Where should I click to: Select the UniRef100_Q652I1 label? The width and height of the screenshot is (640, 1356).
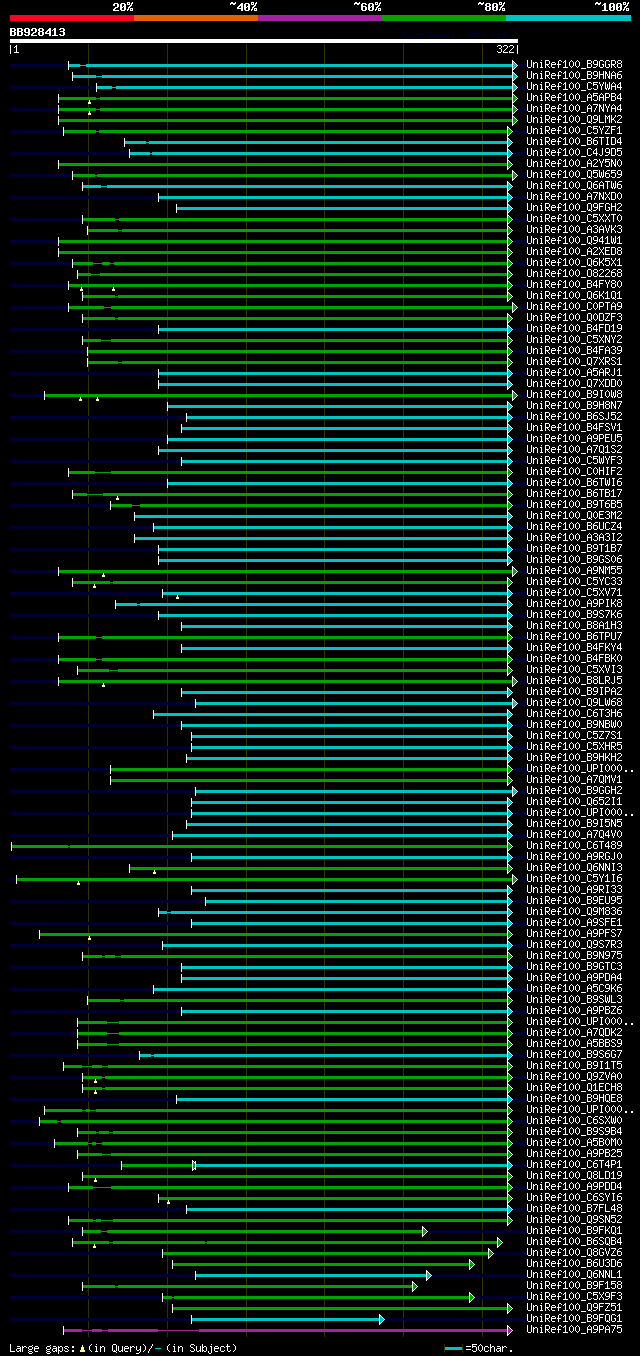point(574,801)
